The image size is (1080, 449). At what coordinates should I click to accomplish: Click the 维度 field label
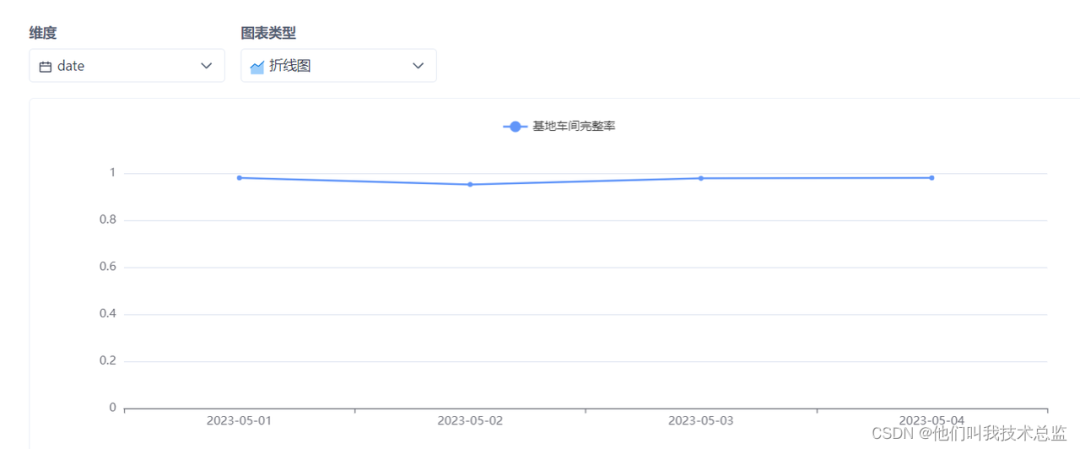43,33
